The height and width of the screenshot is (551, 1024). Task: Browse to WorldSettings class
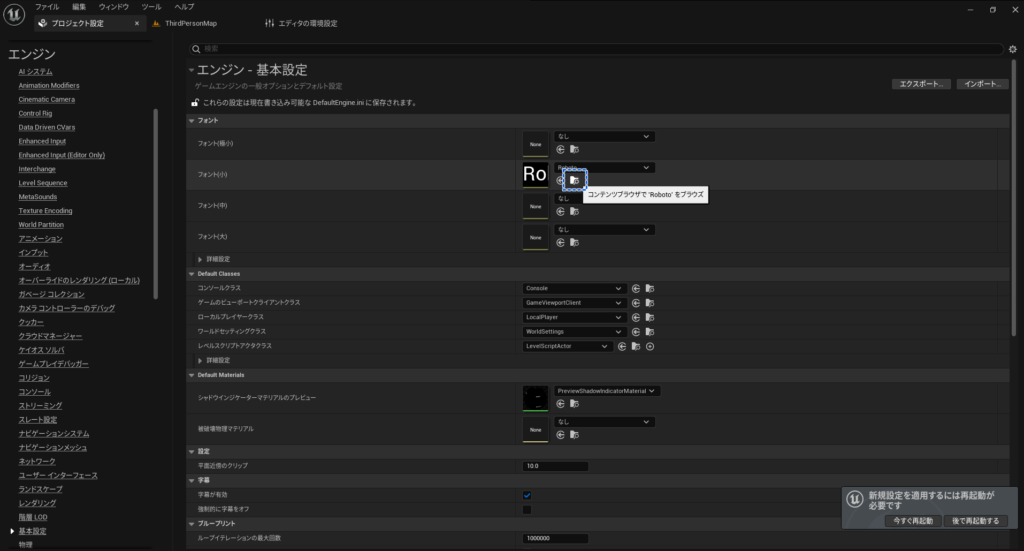(x=650, y=332)
